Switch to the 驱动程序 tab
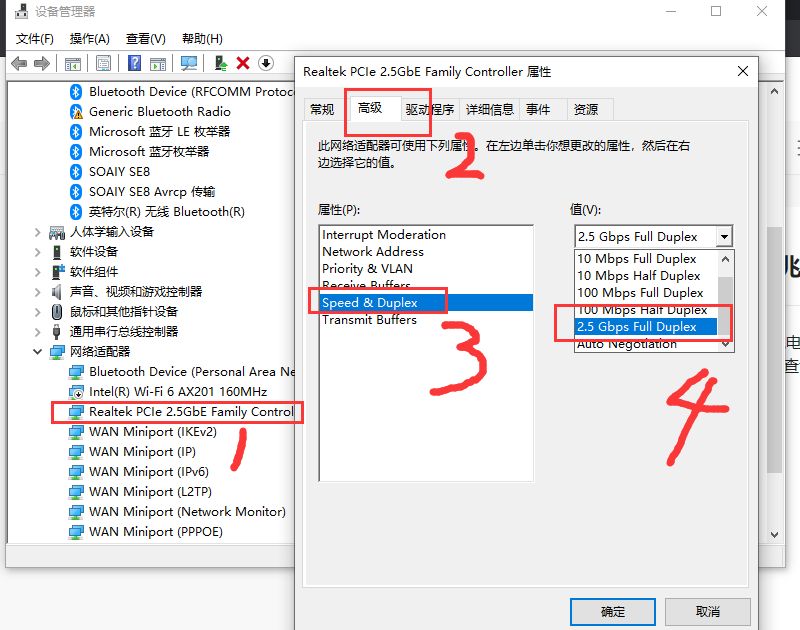Image resolution: width=800 pixels, height=630 pixels. point(430,110)
